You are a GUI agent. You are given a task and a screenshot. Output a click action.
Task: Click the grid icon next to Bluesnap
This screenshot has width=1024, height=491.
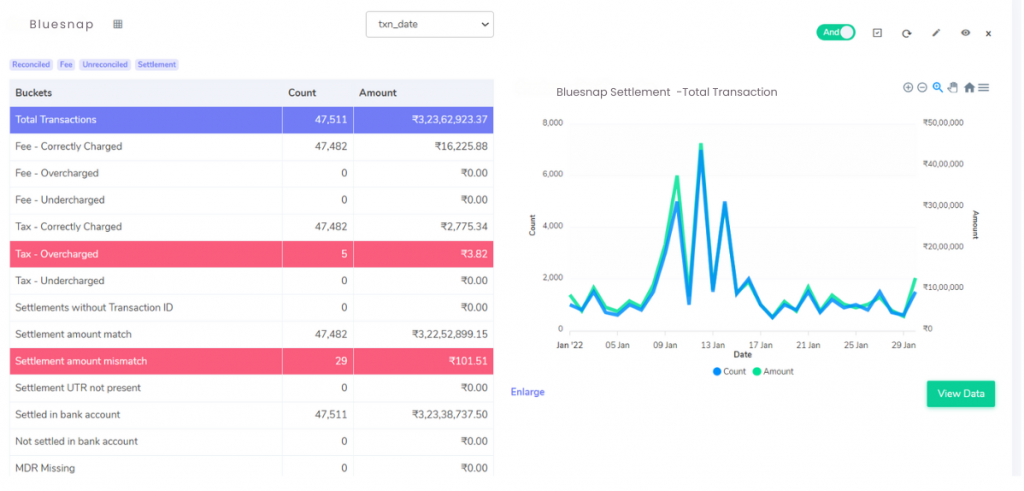118,24
